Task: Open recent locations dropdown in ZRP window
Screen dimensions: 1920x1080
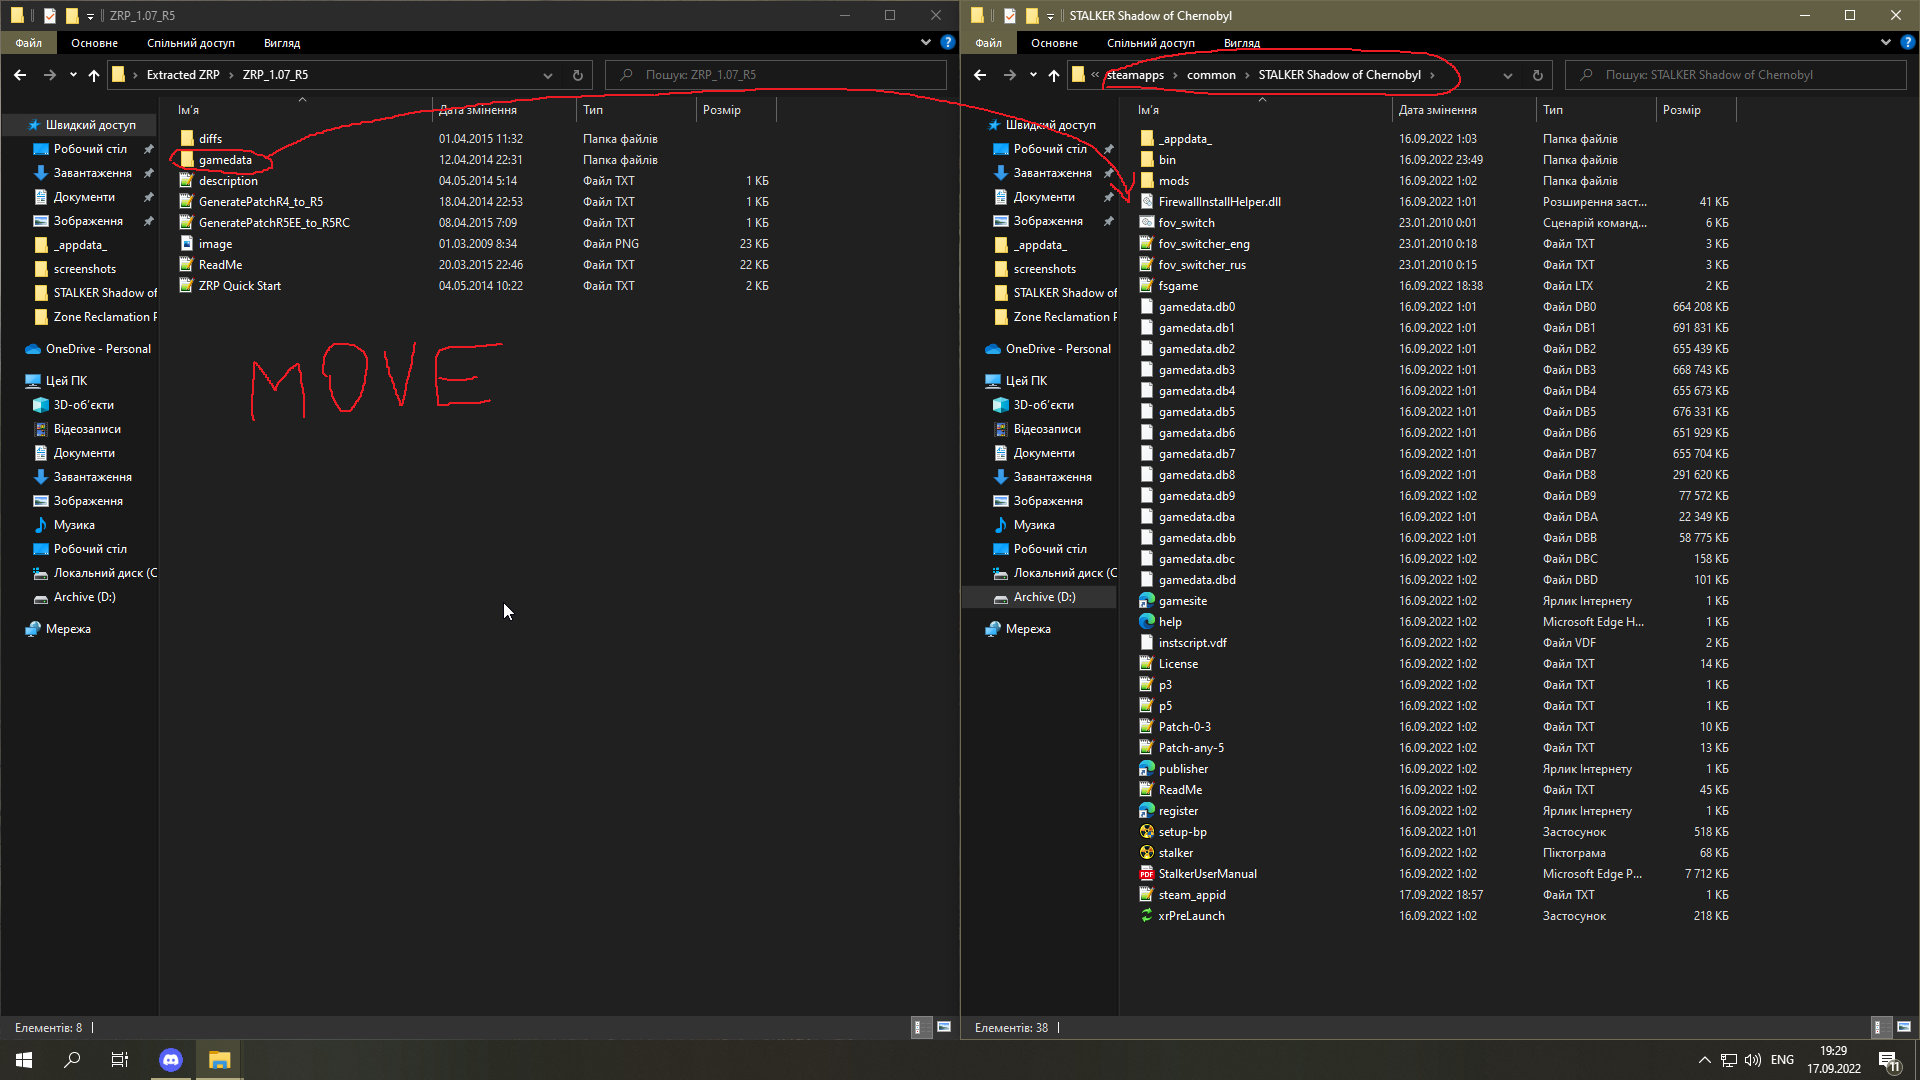Action: (x=73, y=75)
